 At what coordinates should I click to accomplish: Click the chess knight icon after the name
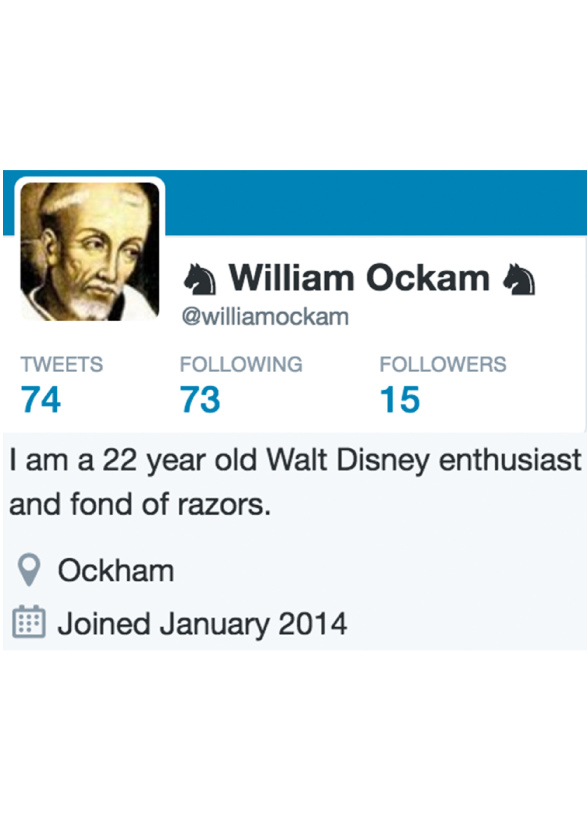pyautogui.click(x=519, y=279)
